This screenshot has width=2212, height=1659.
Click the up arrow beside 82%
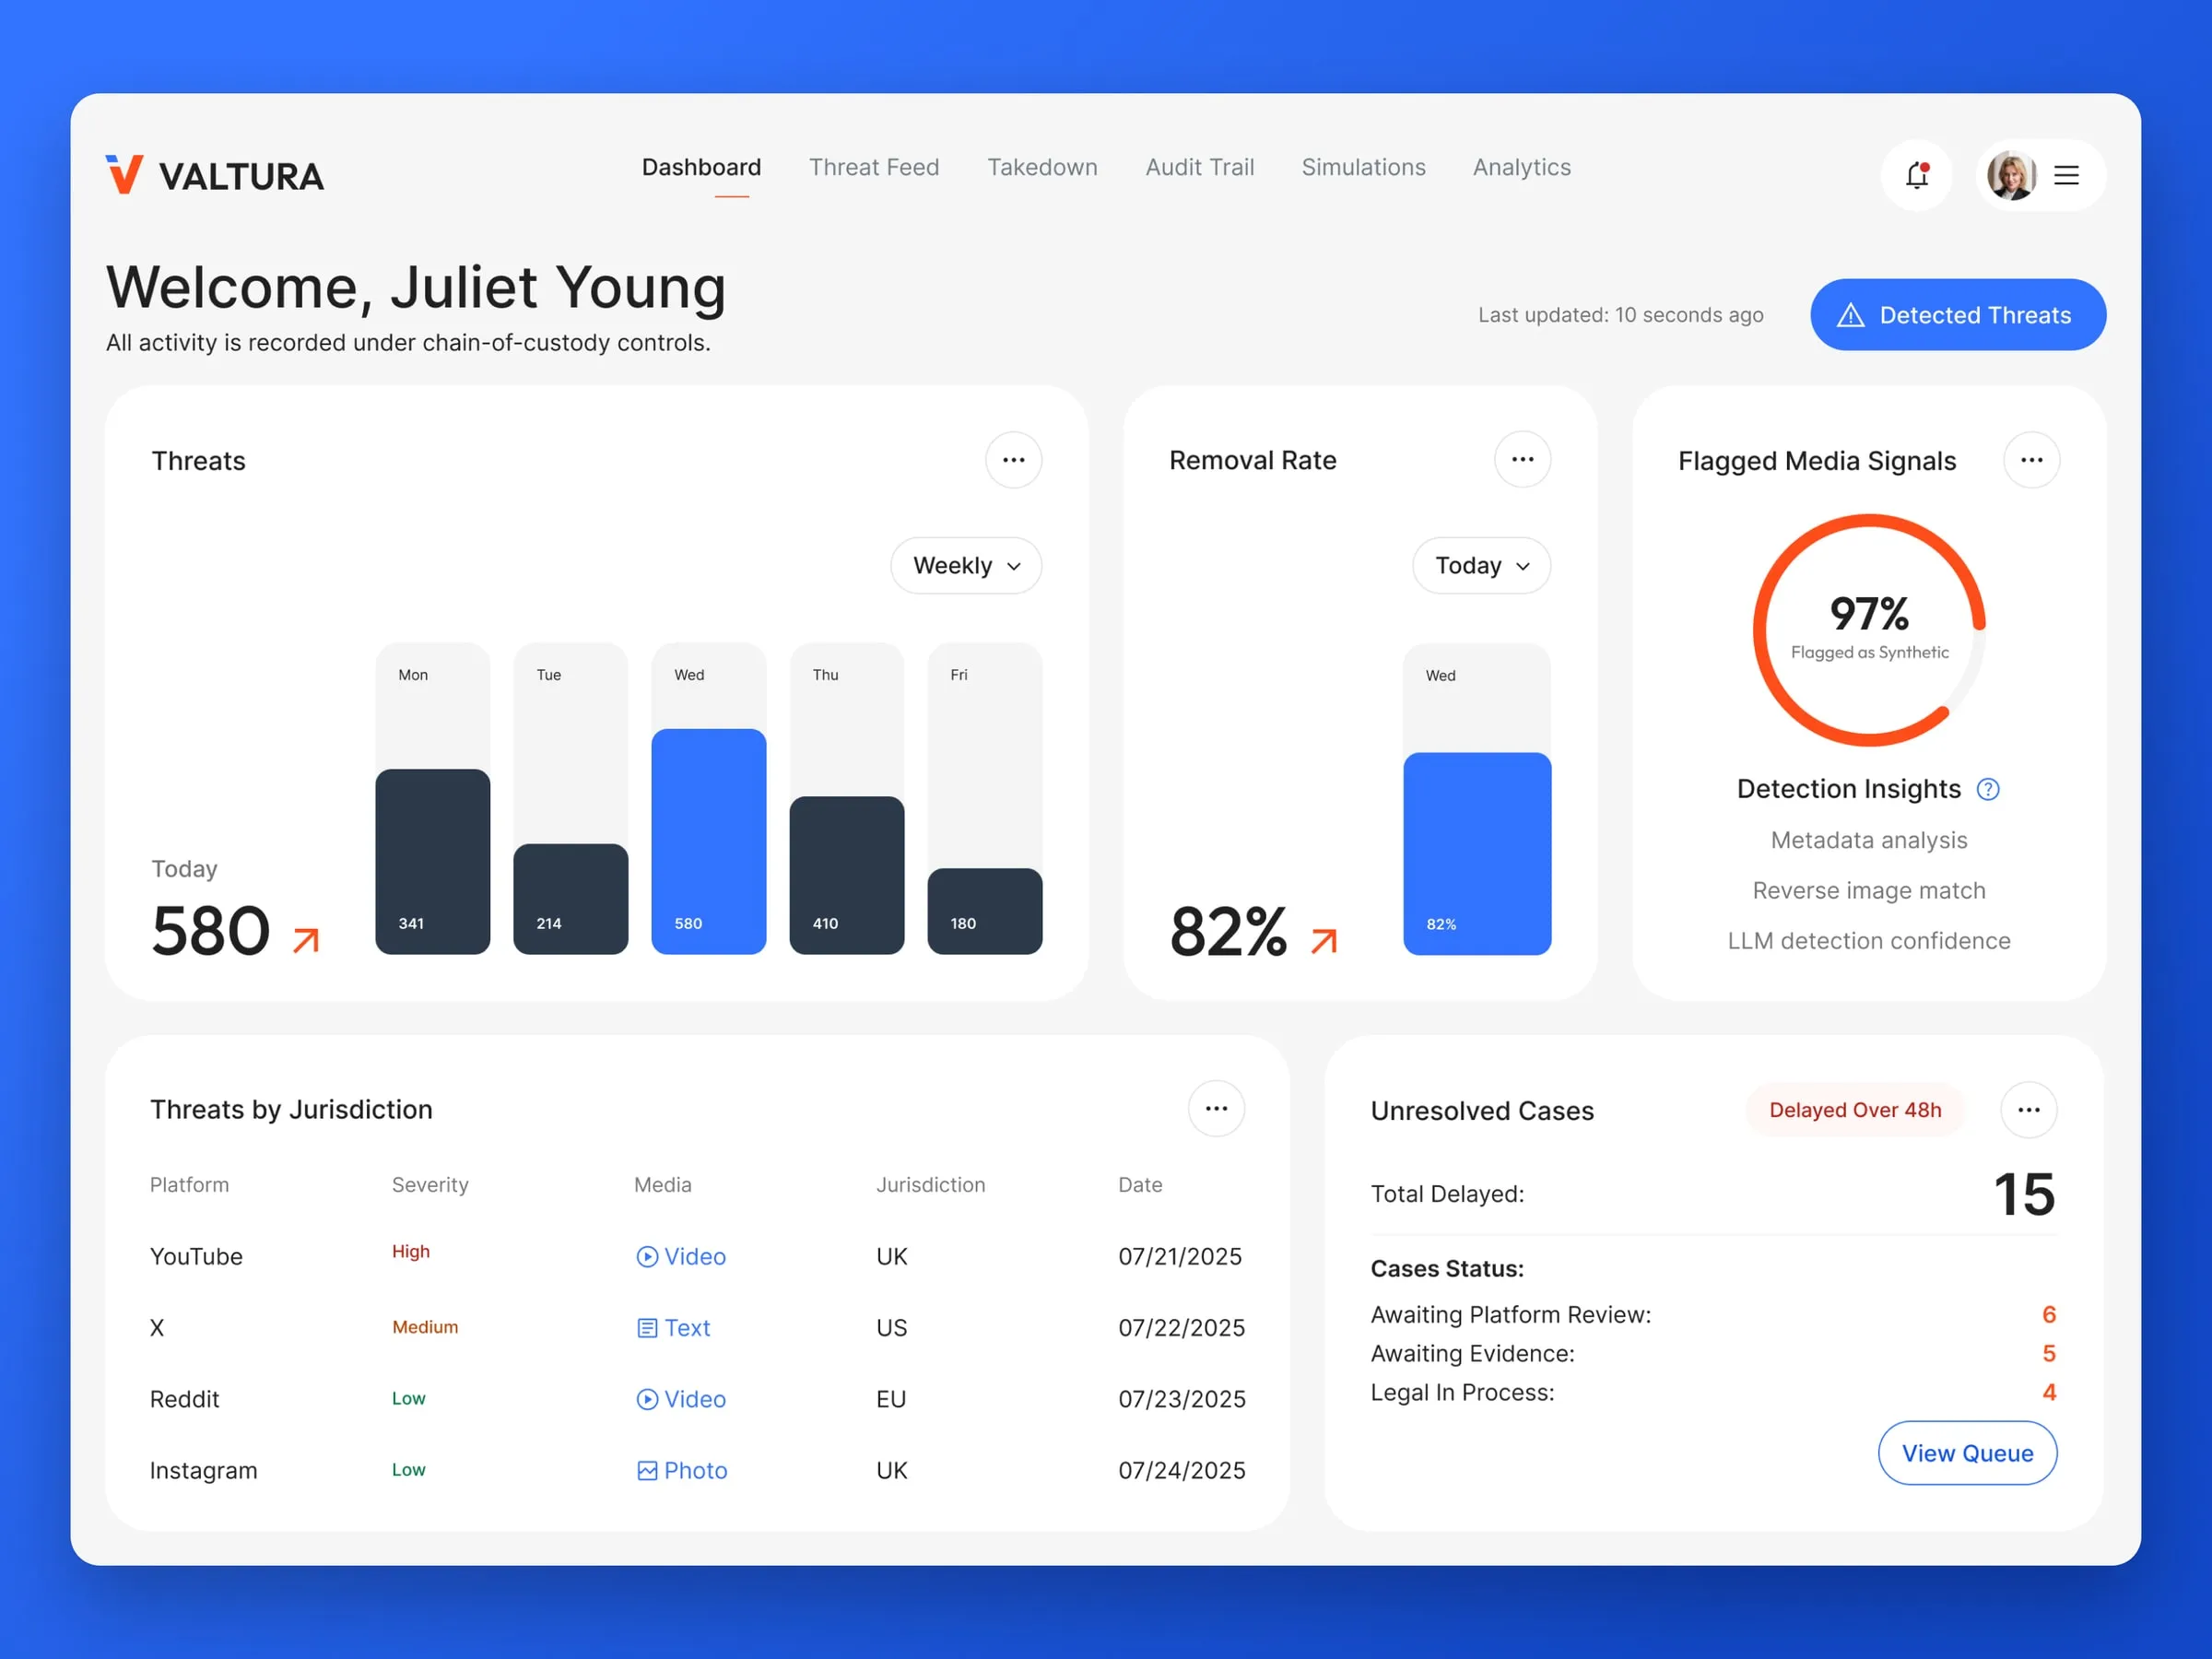1323,940
